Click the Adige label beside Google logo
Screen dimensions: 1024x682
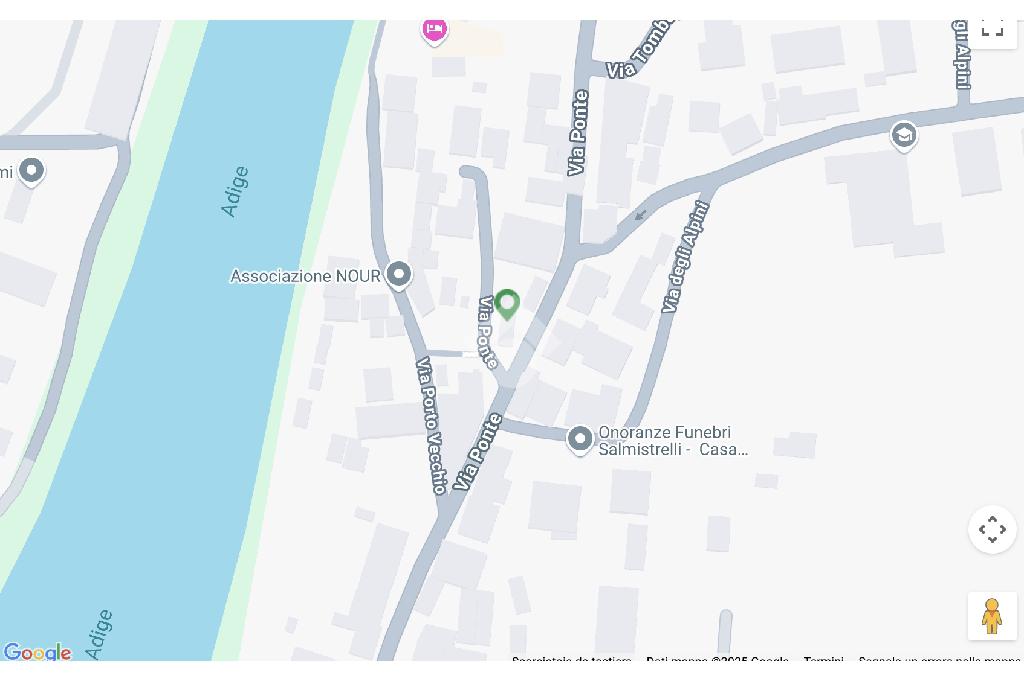[99, 634]
